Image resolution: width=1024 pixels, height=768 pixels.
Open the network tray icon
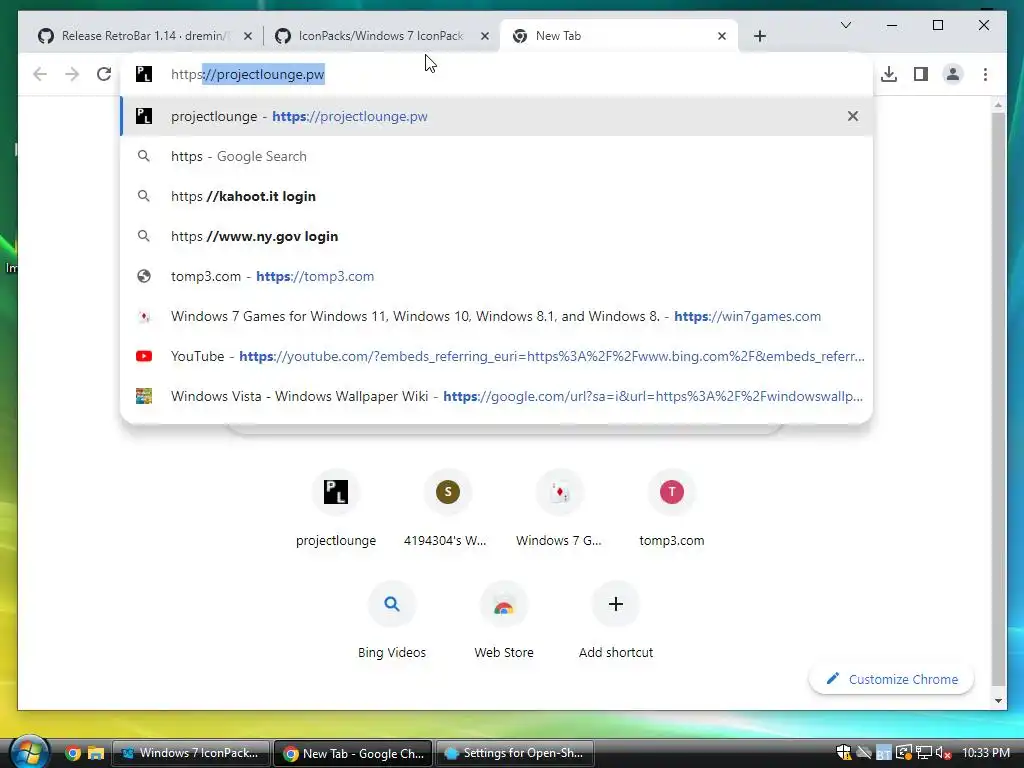point(923,753)
